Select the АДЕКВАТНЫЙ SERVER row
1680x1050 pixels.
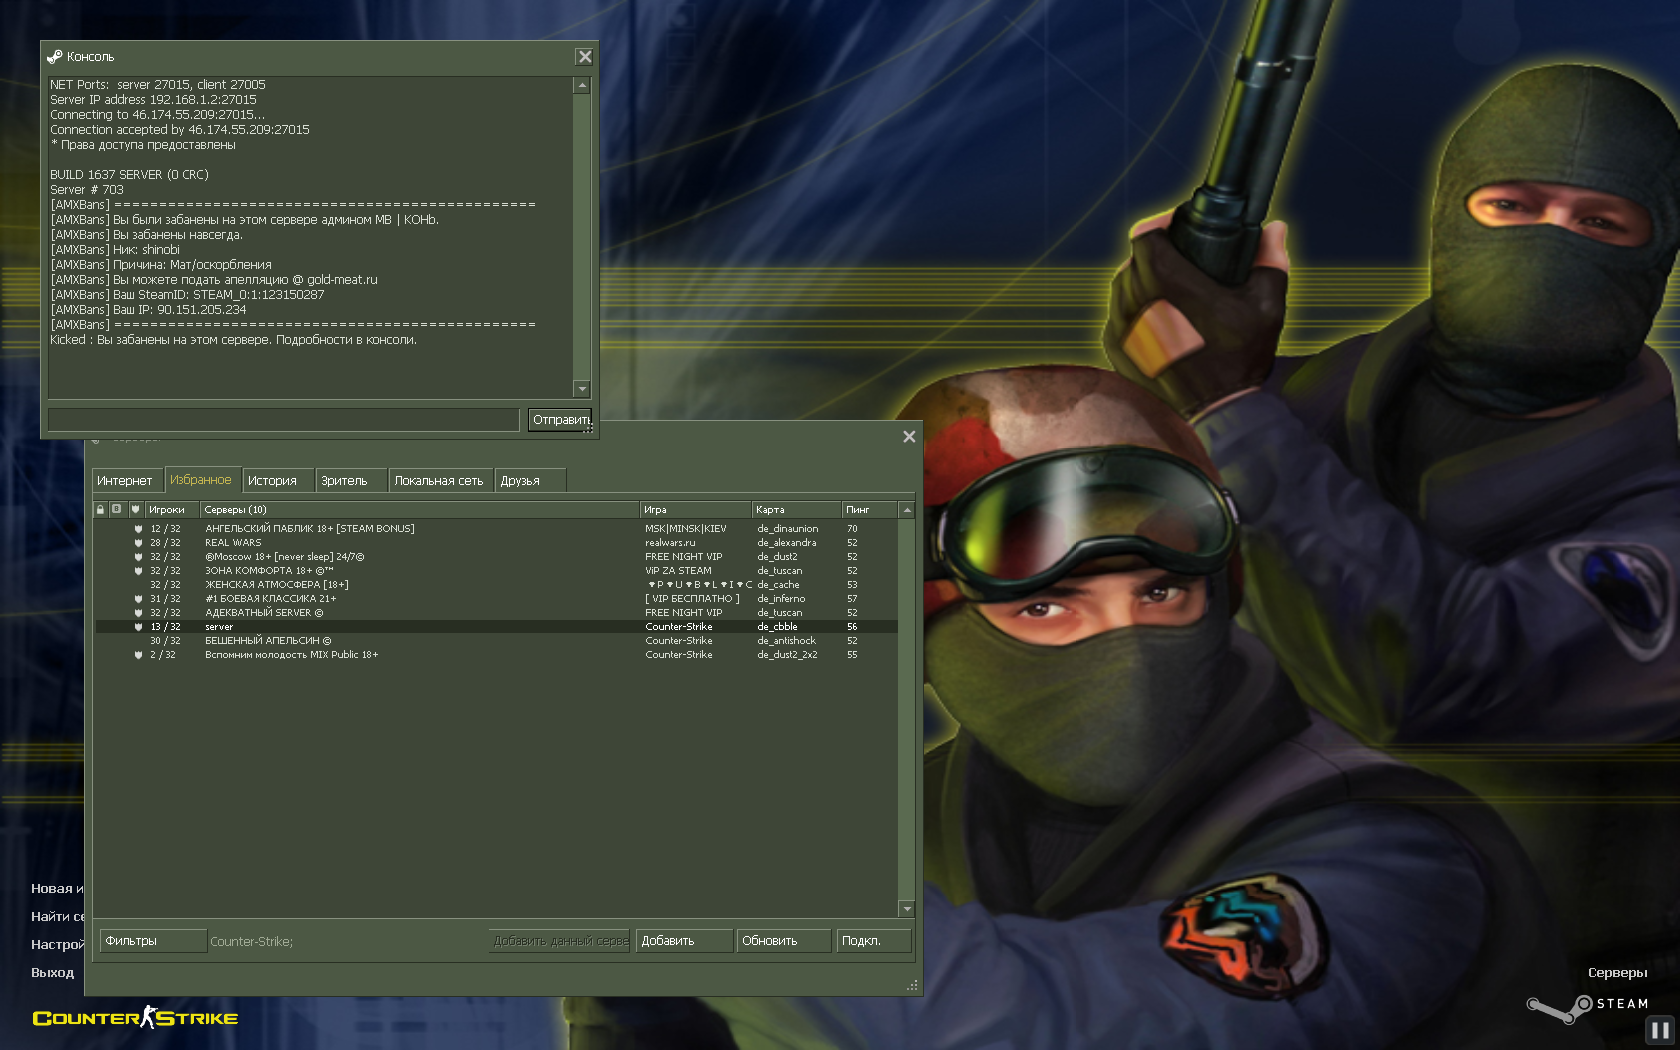496,613
